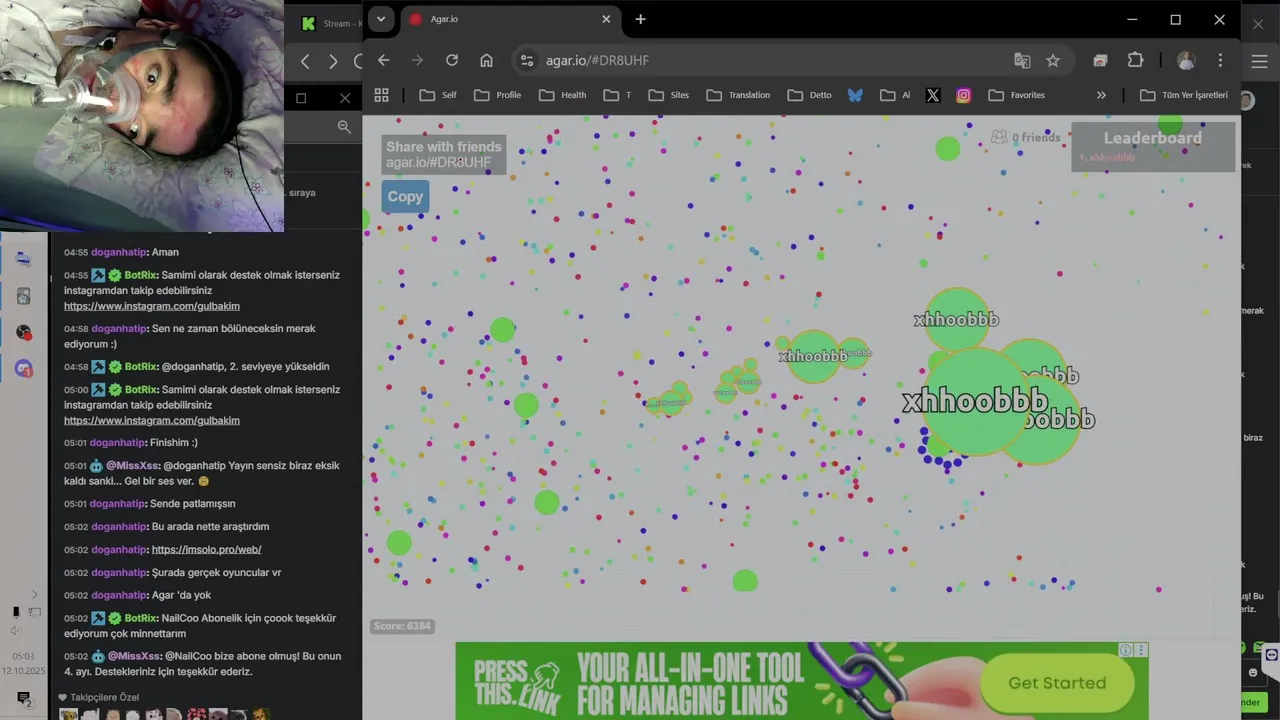This screenshot has width=1280, height=720.
Task: Click the message 'Agar 'da yok'
Action: tap(181, 596)
